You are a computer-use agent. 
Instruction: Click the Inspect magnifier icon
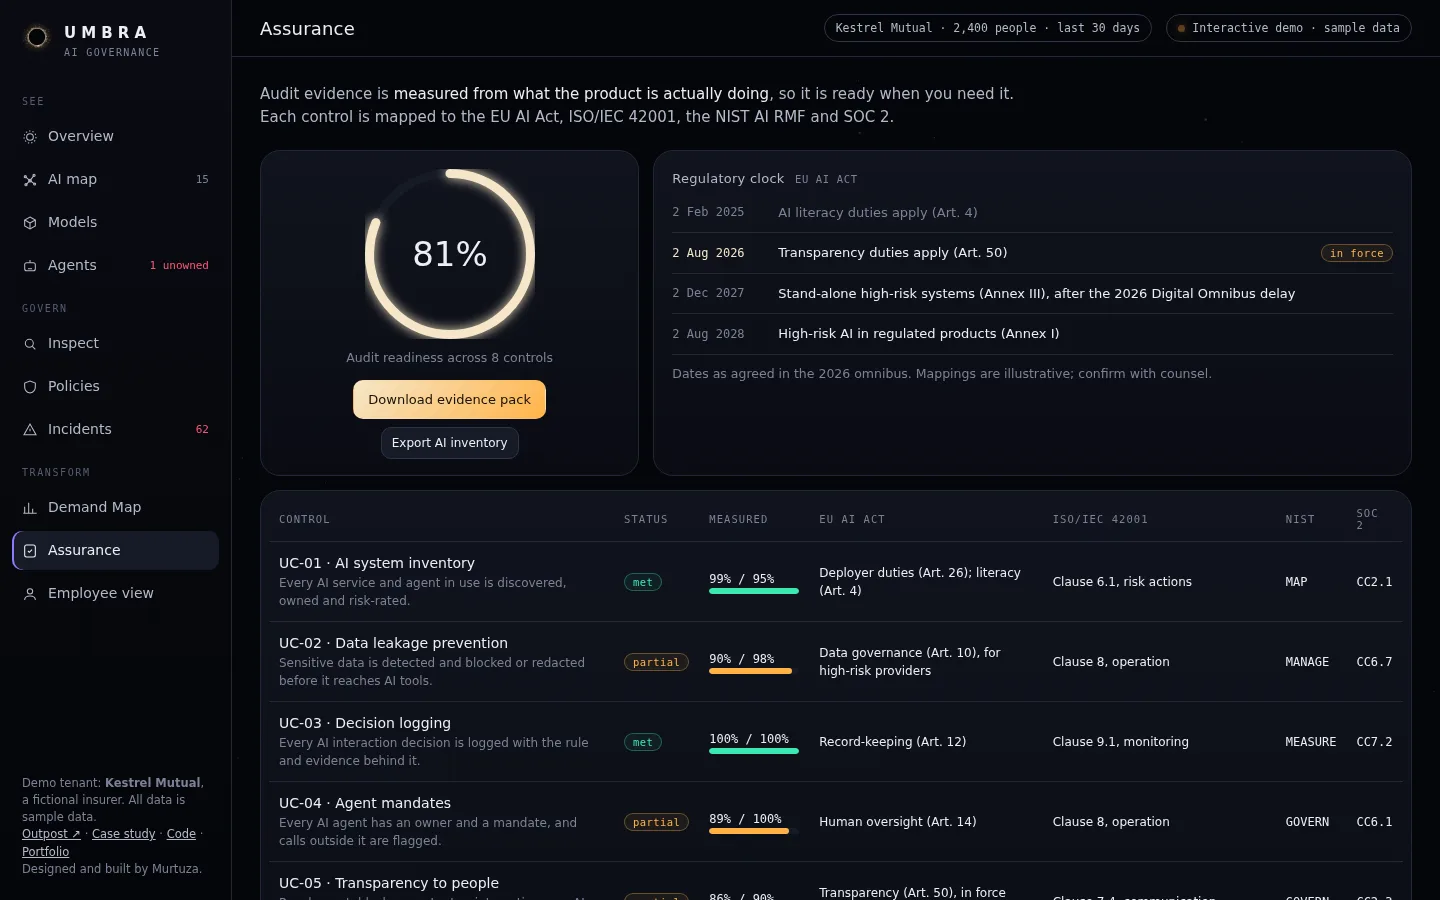tap(30, 344)
